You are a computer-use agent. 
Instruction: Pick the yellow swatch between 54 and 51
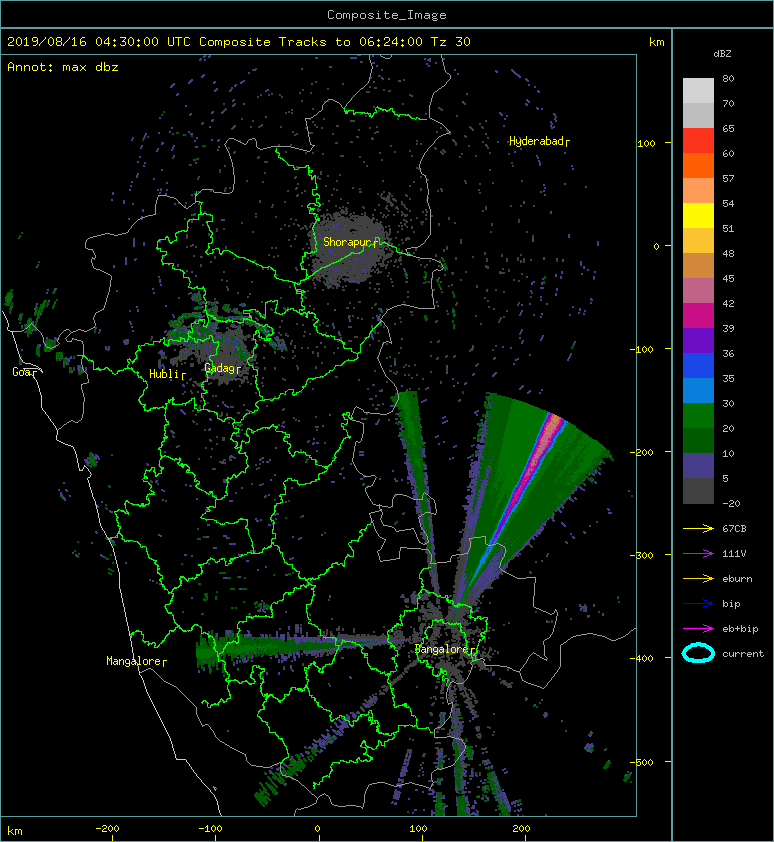(x=698, y=215)
